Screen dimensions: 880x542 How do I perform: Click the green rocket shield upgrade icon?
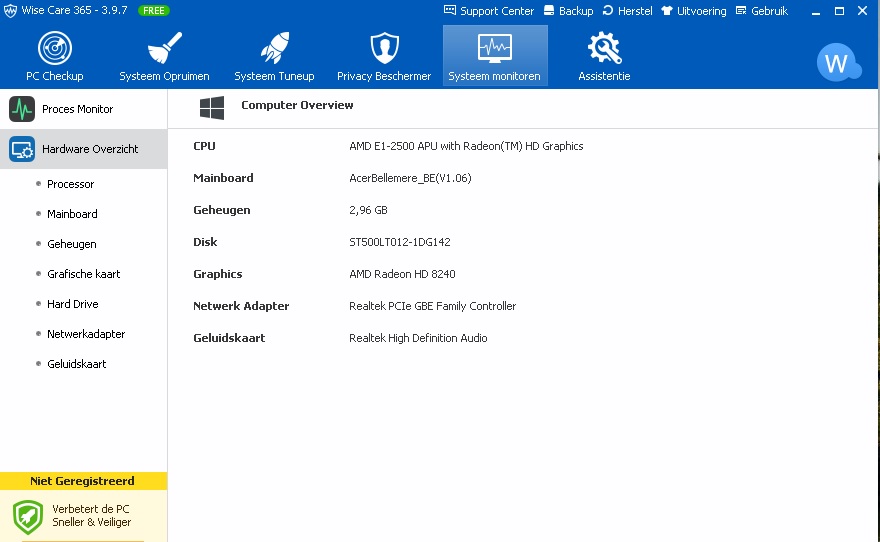tap(28, 517)
